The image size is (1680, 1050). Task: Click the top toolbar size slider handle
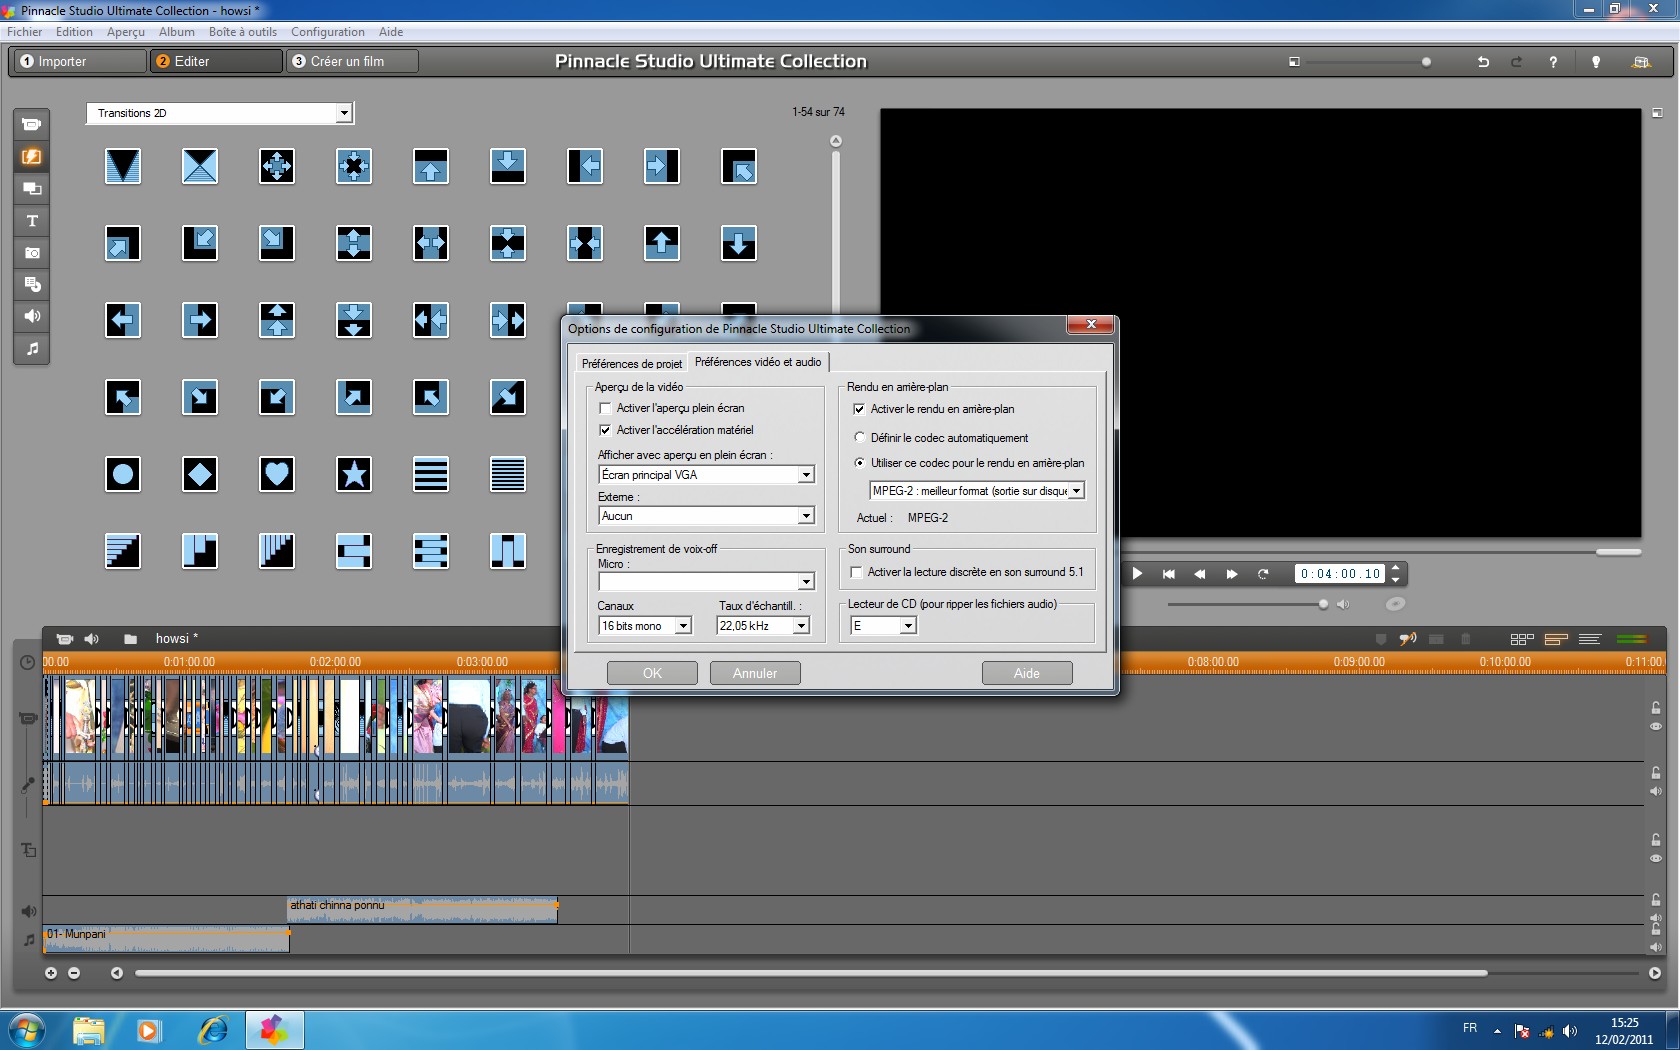(1426, 62)
